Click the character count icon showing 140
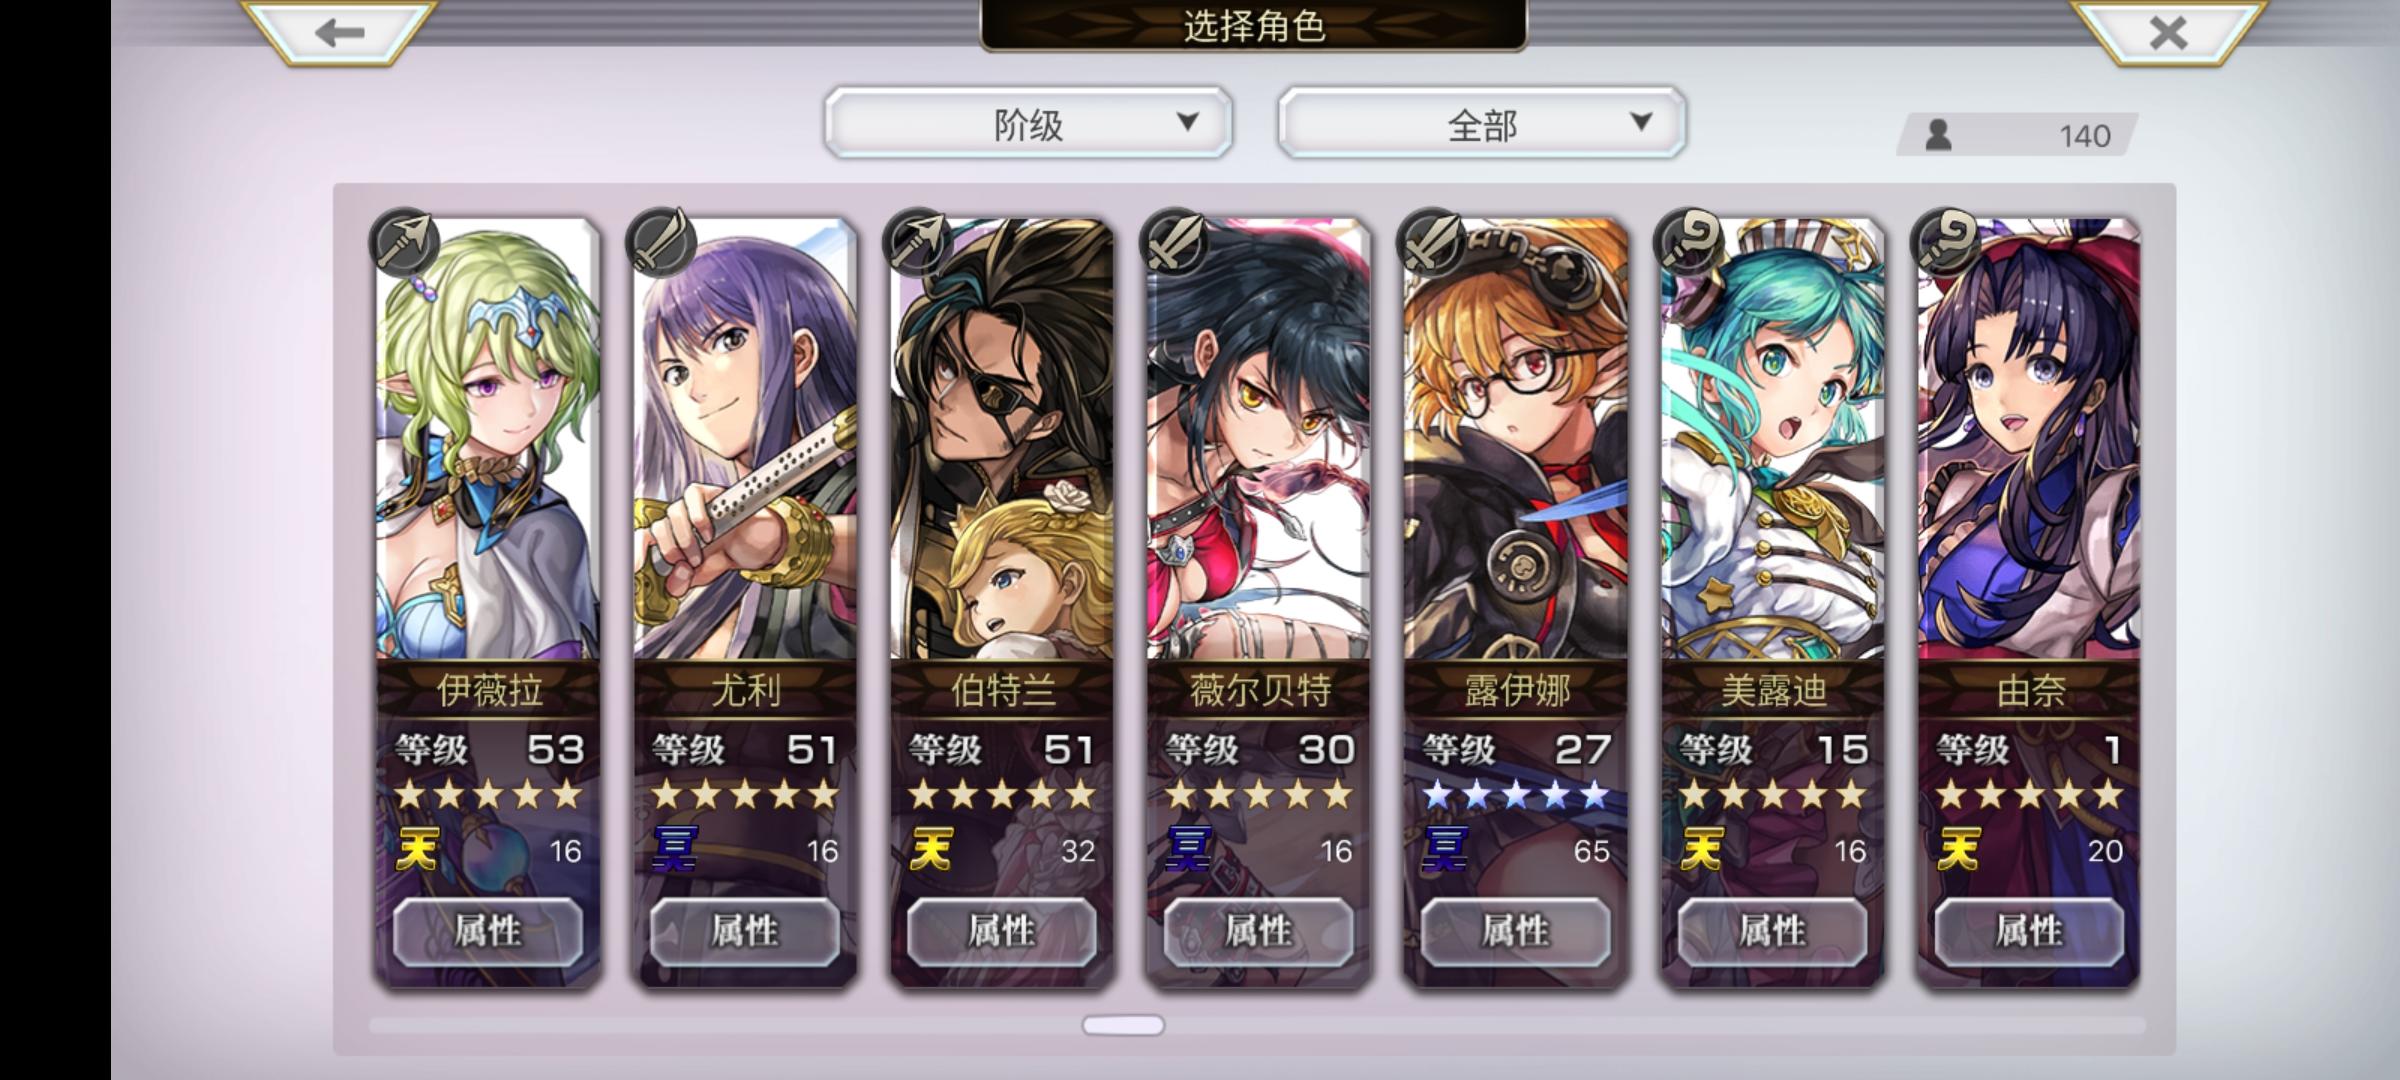The image size is (2400, 1080). 1939,135
